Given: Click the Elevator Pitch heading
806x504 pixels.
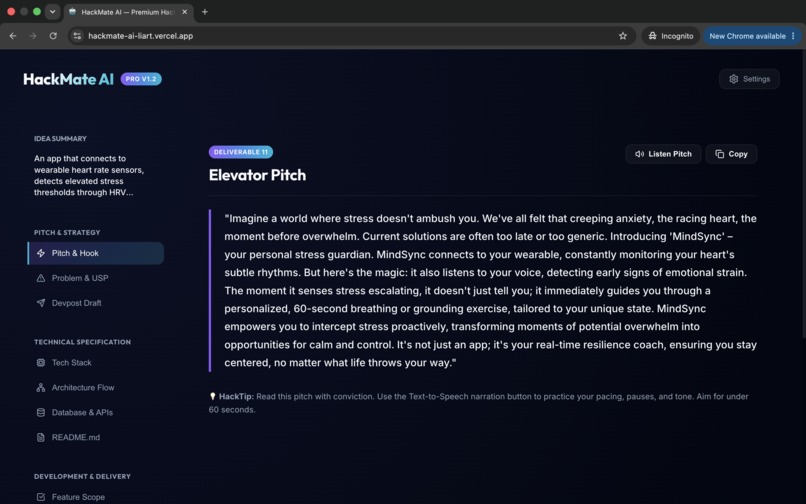Looking at the screenshot, I should (257, 175).
